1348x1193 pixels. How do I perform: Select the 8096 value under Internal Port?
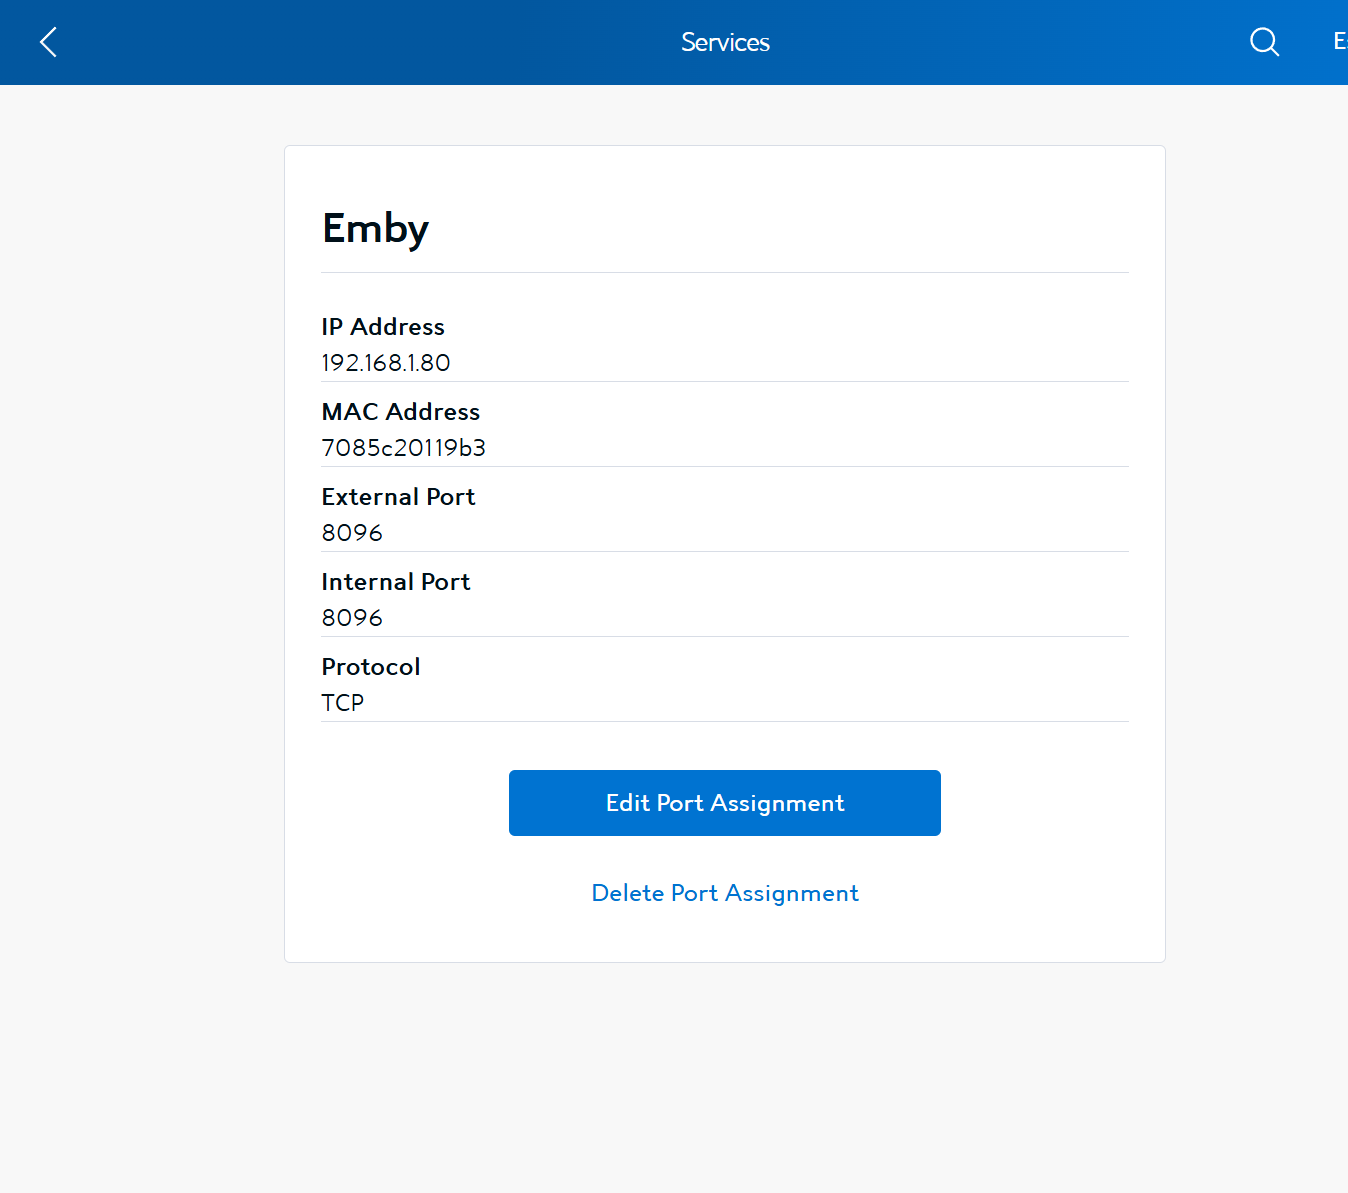click(352, 618)
